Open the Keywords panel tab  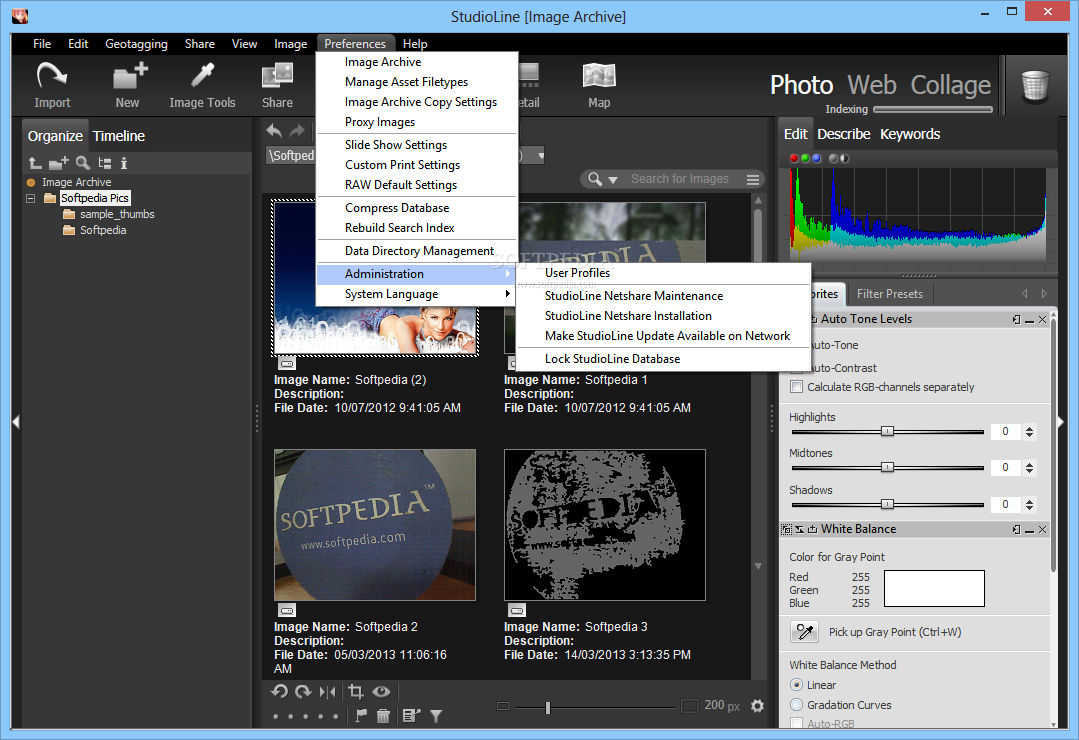click(x=910, y=134)
